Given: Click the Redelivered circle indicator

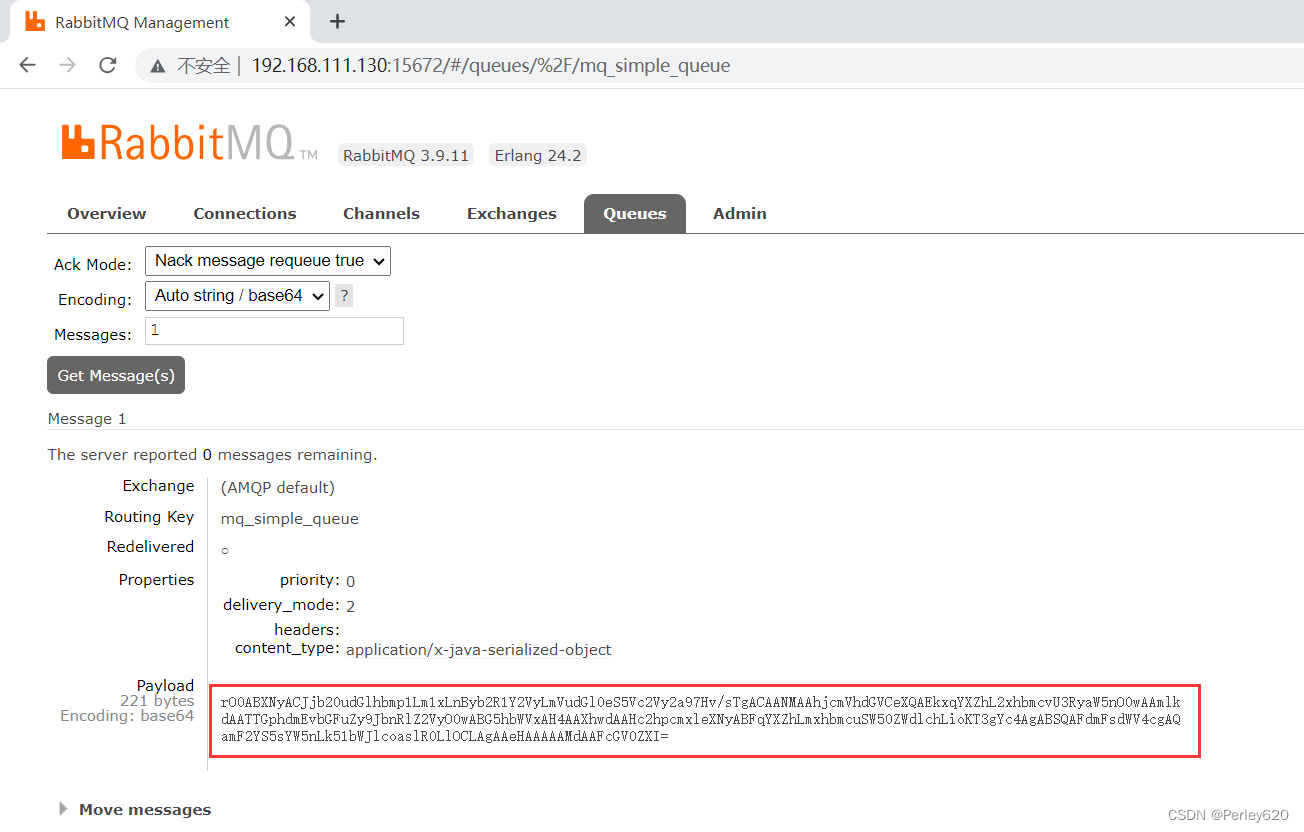Looking at the screenshot, I should 225,550.
